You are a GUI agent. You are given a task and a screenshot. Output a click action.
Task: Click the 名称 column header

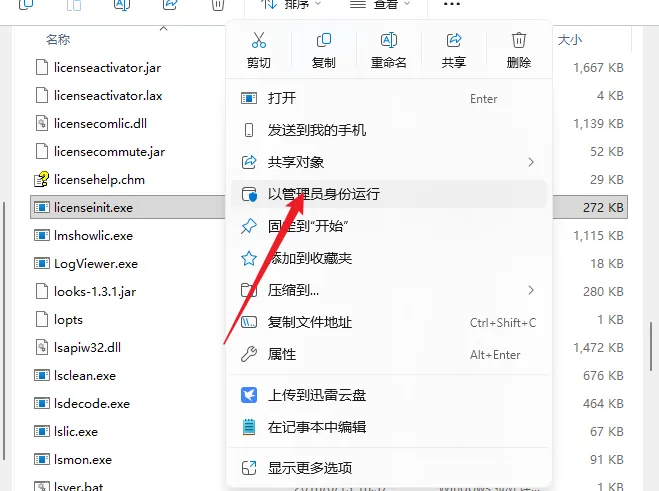coord(58,40)
